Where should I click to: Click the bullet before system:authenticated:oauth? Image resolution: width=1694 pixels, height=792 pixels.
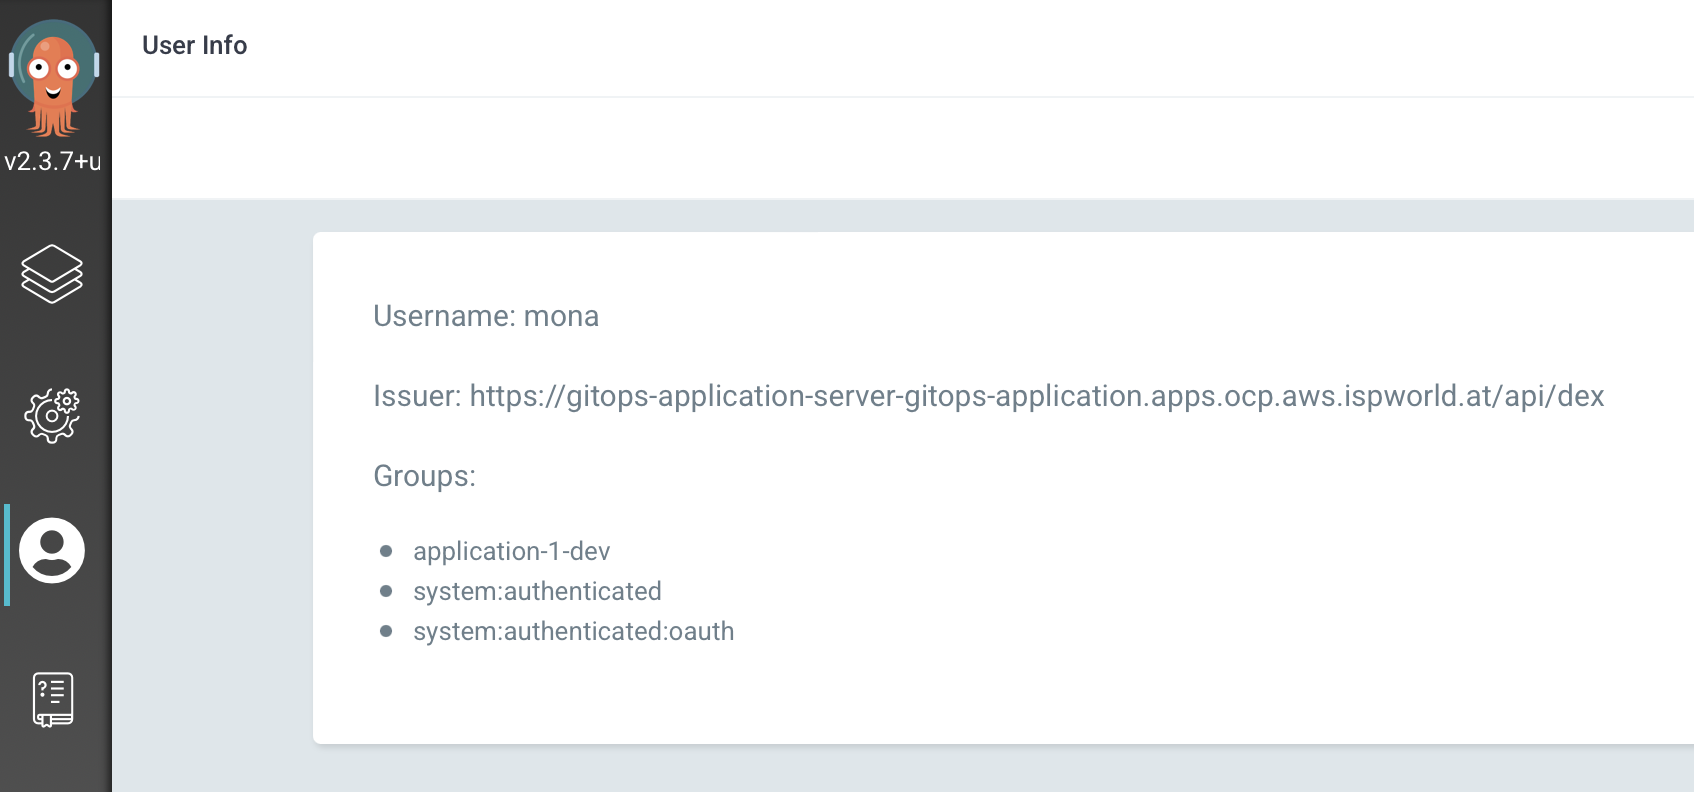point(386,631)
